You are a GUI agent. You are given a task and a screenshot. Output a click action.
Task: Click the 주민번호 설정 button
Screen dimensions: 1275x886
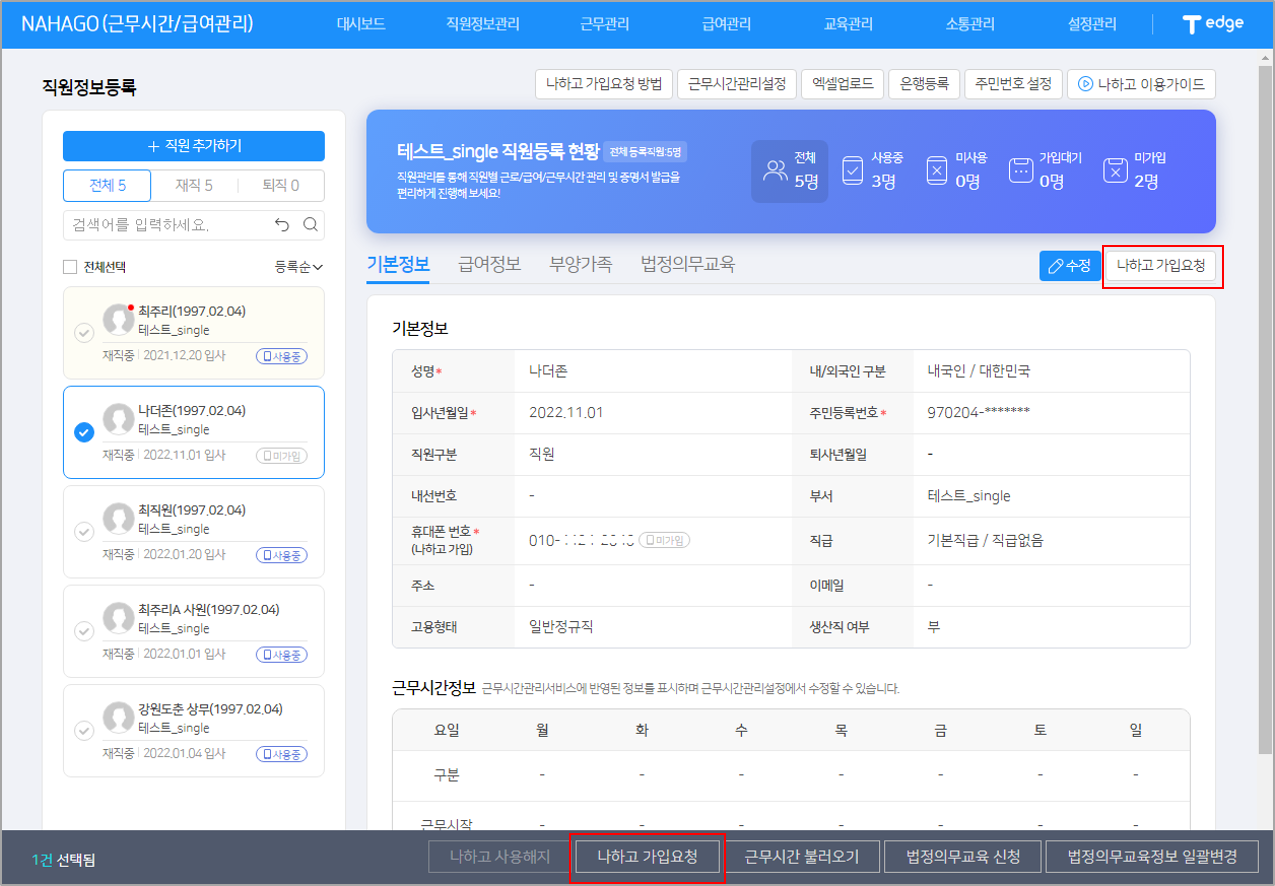1013,84
